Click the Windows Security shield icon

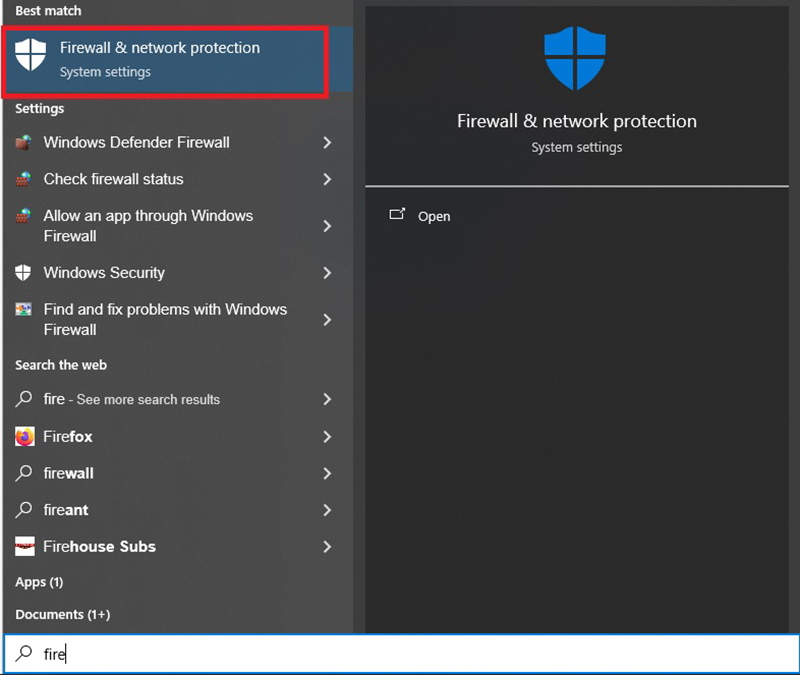[x=23, y=272]
